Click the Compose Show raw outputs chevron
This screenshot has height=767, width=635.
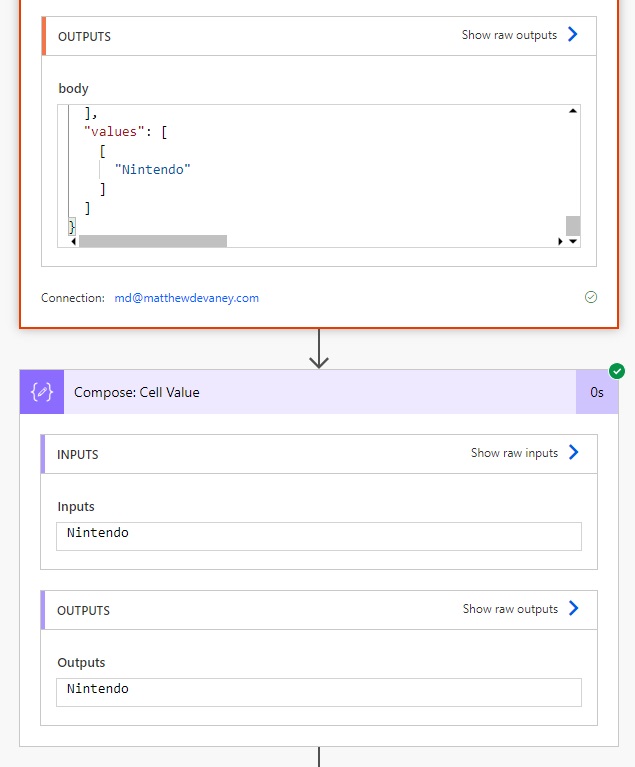(574, 608)
